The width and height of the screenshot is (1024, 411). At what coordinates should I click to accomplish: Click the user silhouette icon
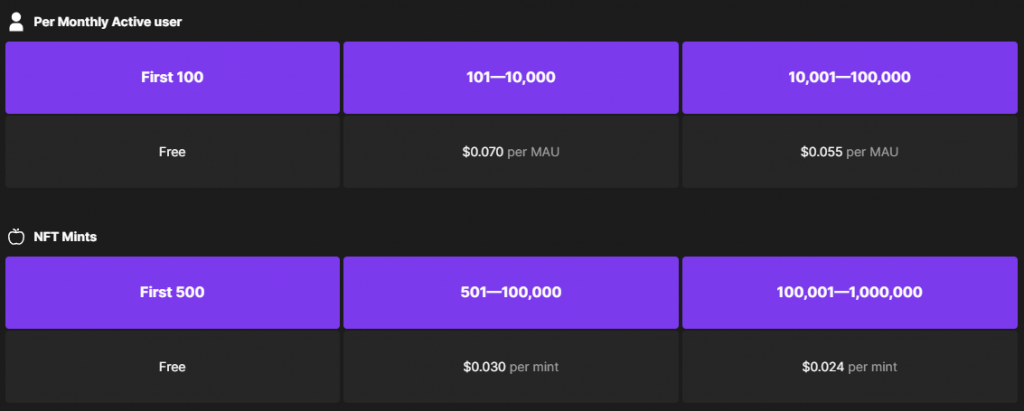coord(16,22)
